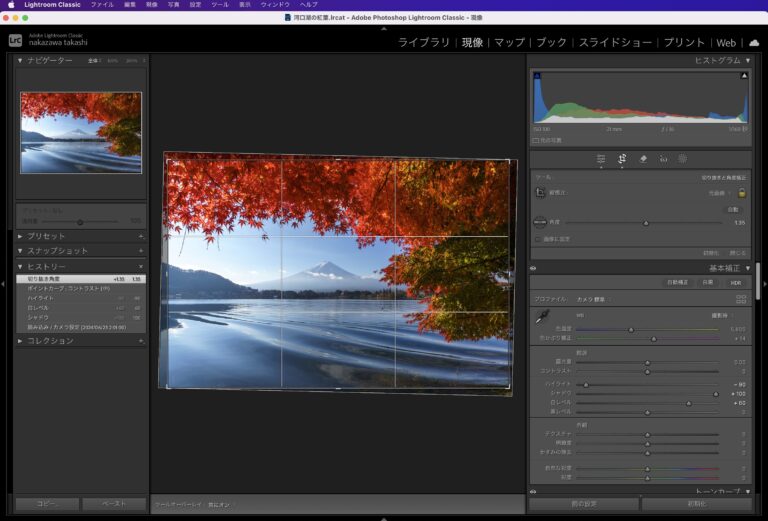Click the straighten angle level tool icon

540,222
